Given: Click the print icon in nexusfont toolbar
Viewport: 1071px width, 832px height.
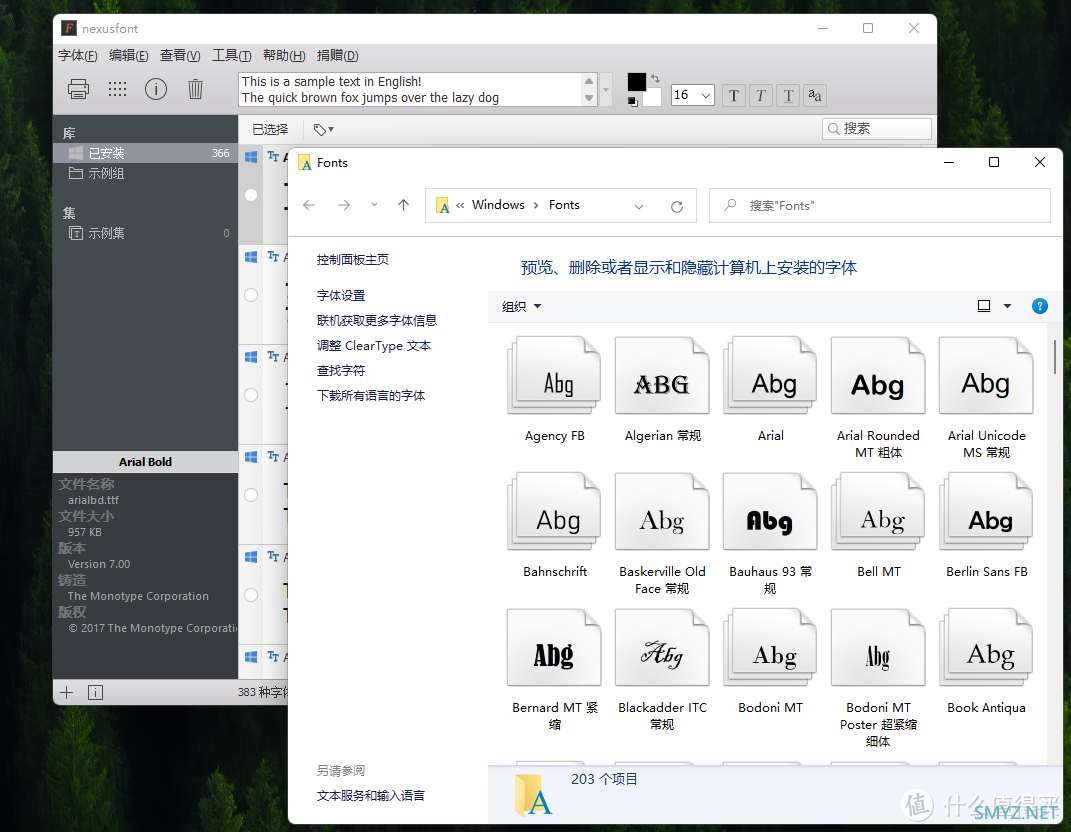Looking at the screenshot, I should (x=78, y=89).
